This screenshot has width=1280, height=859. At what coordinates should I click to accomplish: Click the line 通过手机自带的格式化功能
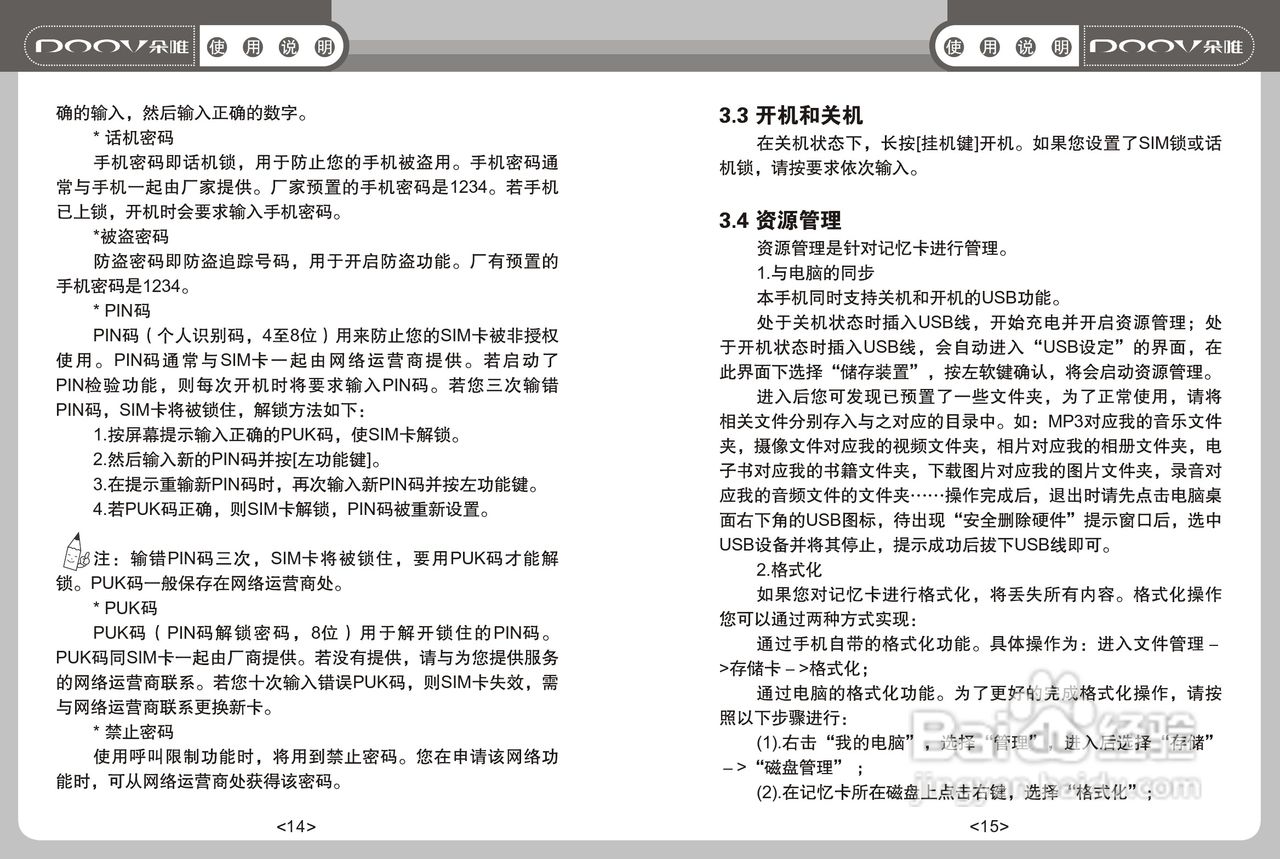(x=989, y=644)
